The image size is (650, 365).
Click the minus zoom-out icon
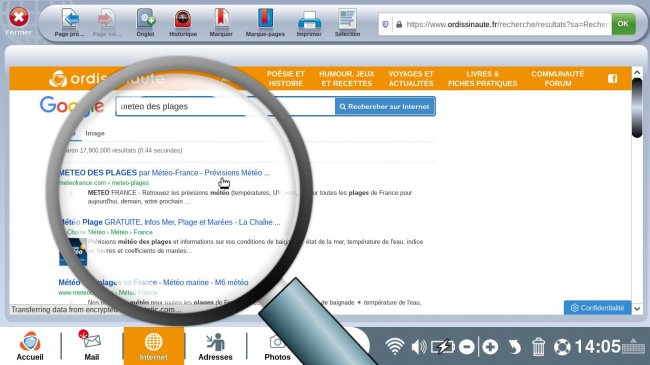467,347
